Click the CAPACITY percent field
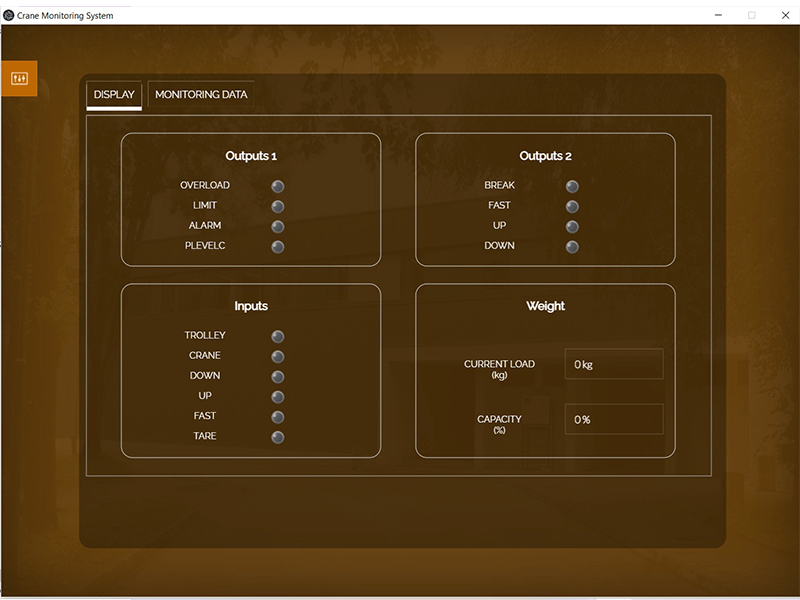The width and height of the screenshot is (800, 600). click(x=614, y=419)
